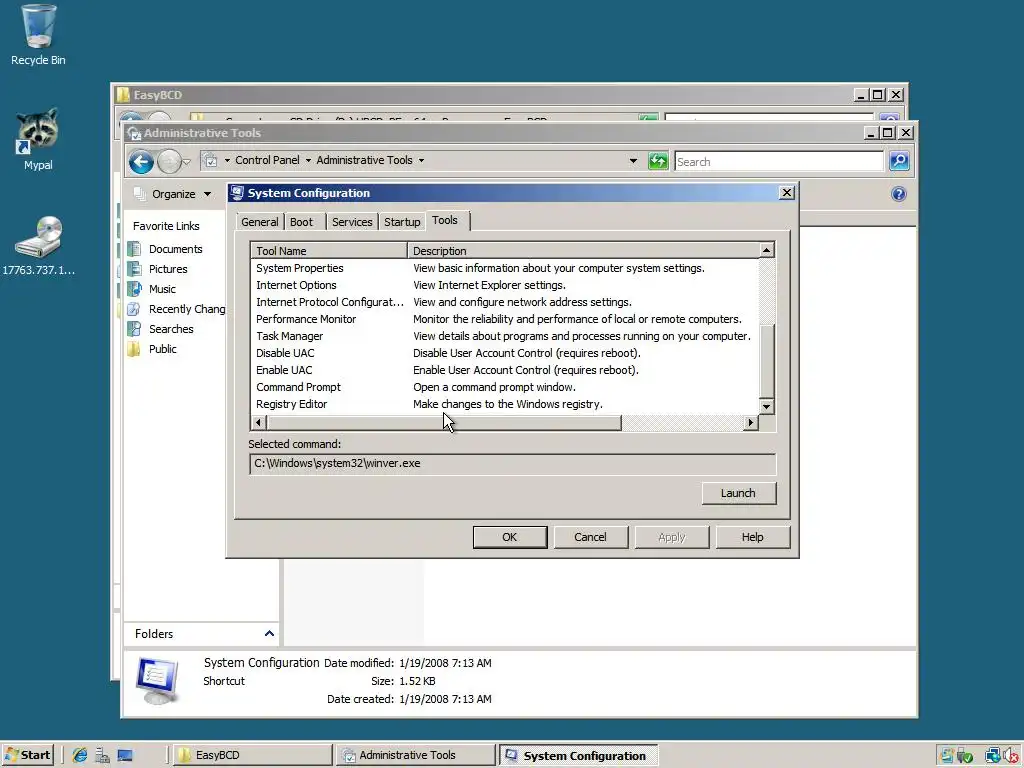Close the System Configuration dialog
Image resolution: width=1024 pixels, height=768 pixels.
(786, 193)
